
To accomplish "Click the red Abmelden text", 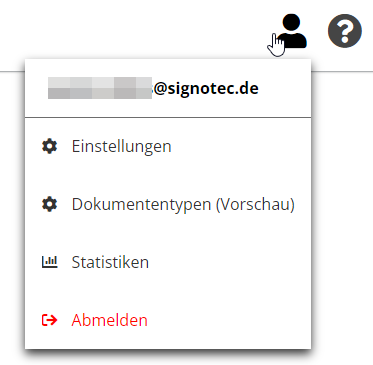I will coord(110,320).
